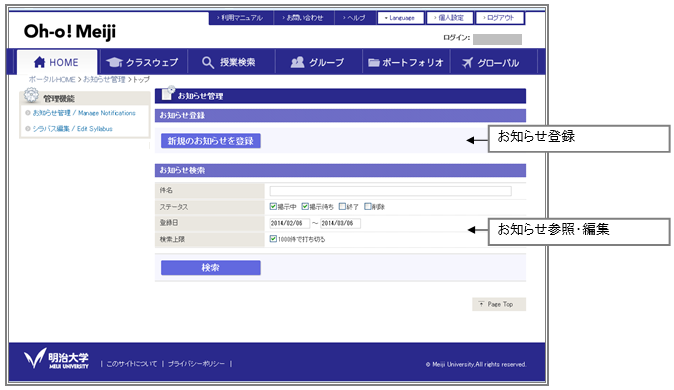This screenshot has width=674, height=390.
Task: Focus the 件名 text field
Action: tap(390, 191)
